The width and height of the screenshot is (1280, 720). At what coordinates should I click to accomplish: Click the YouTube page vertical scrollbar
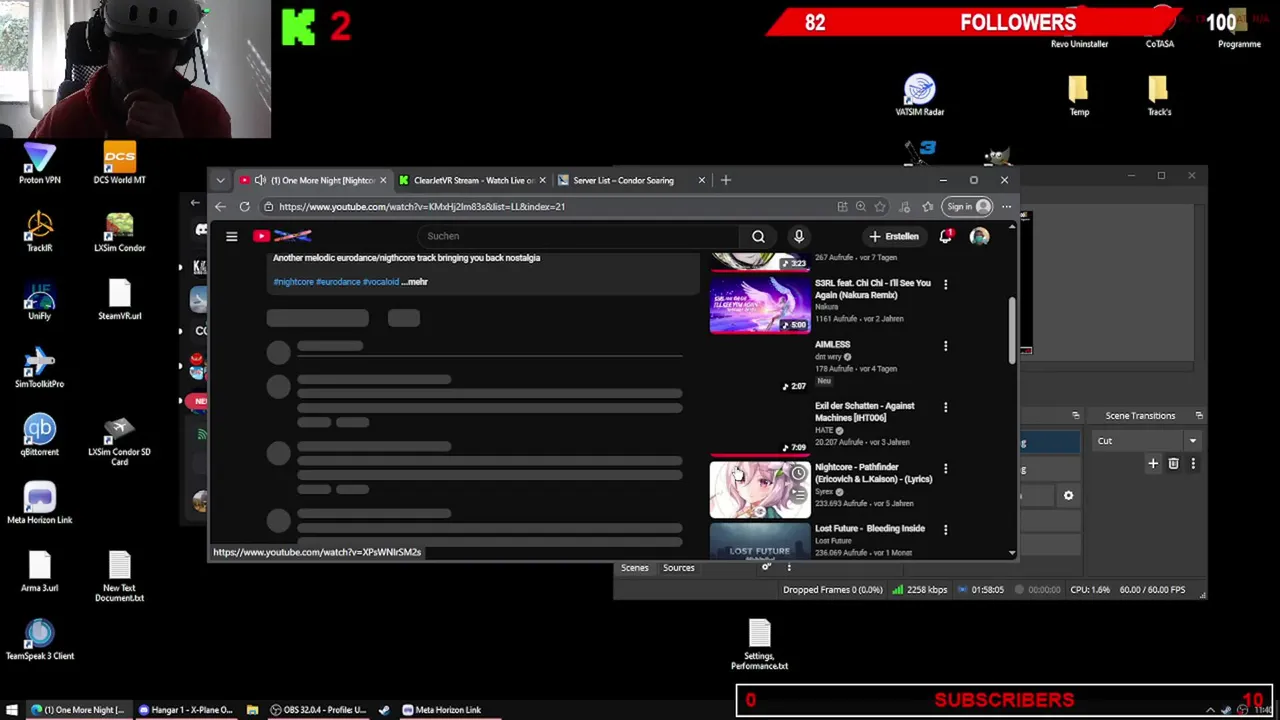pos(1012,330)
